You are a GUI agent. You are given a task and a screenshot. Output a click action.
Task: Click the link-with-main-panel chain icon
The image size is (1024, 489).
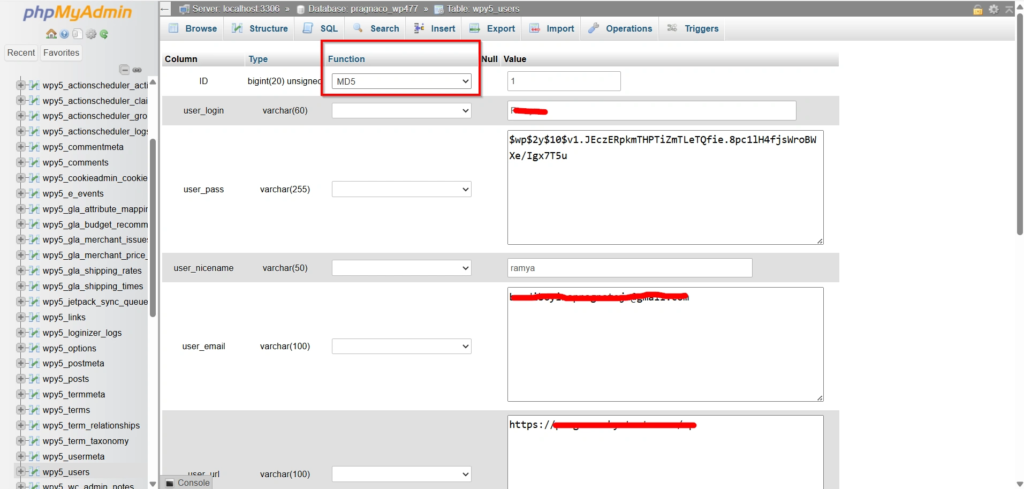point(137,69)
